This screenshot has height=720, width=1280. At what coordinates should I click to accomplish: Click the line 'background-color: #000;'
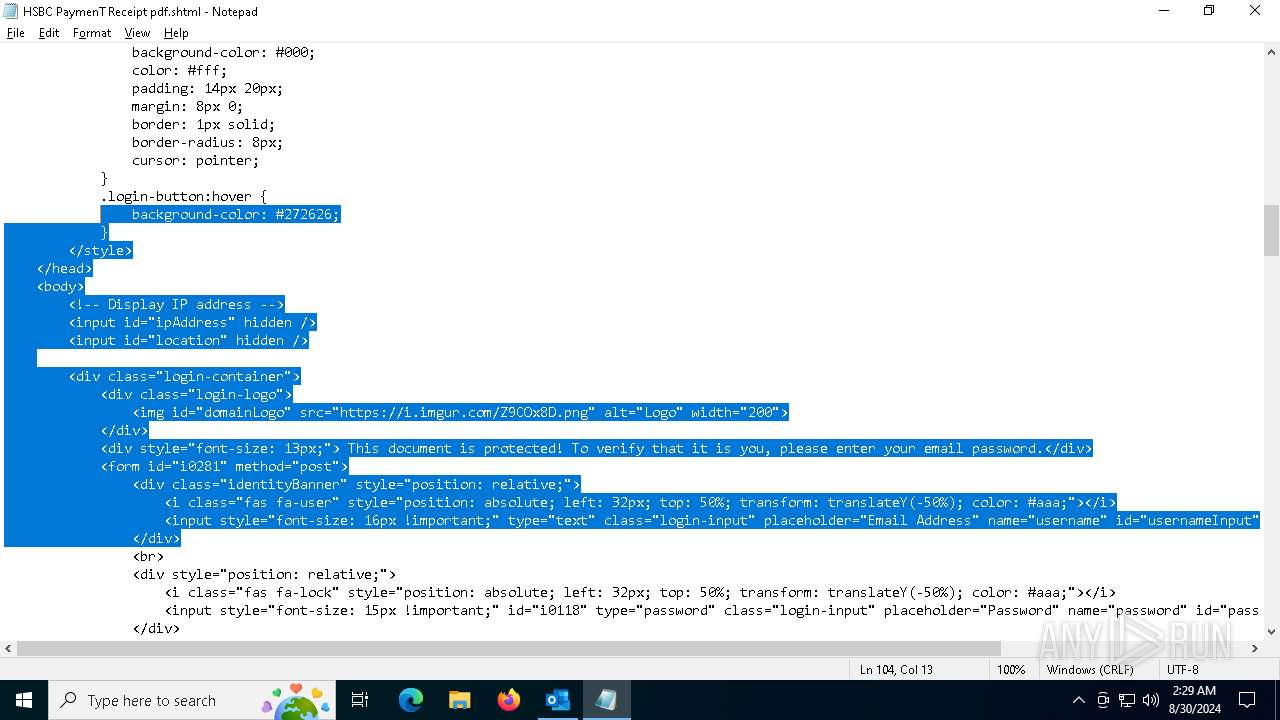tap(223, 52)
